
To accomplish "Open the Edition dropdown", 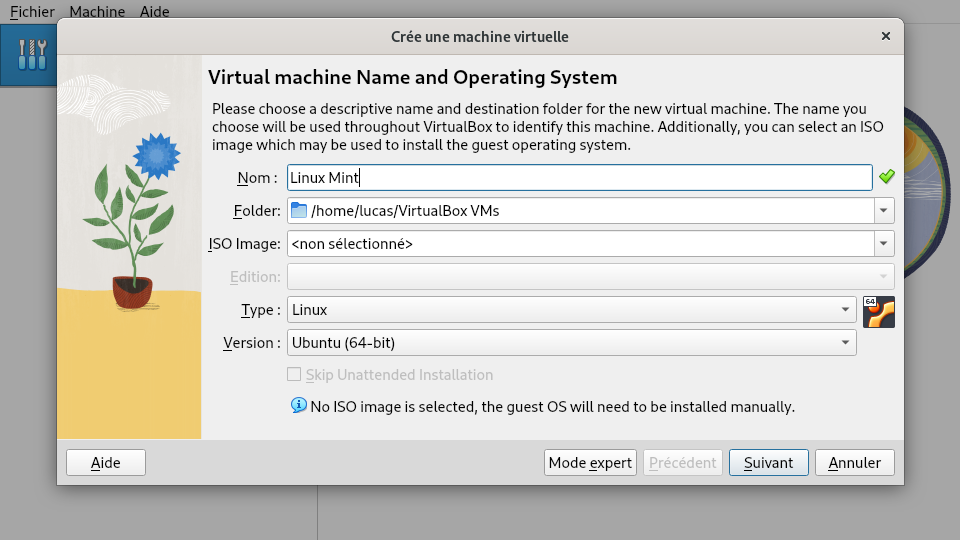I will tap(590, 277).
